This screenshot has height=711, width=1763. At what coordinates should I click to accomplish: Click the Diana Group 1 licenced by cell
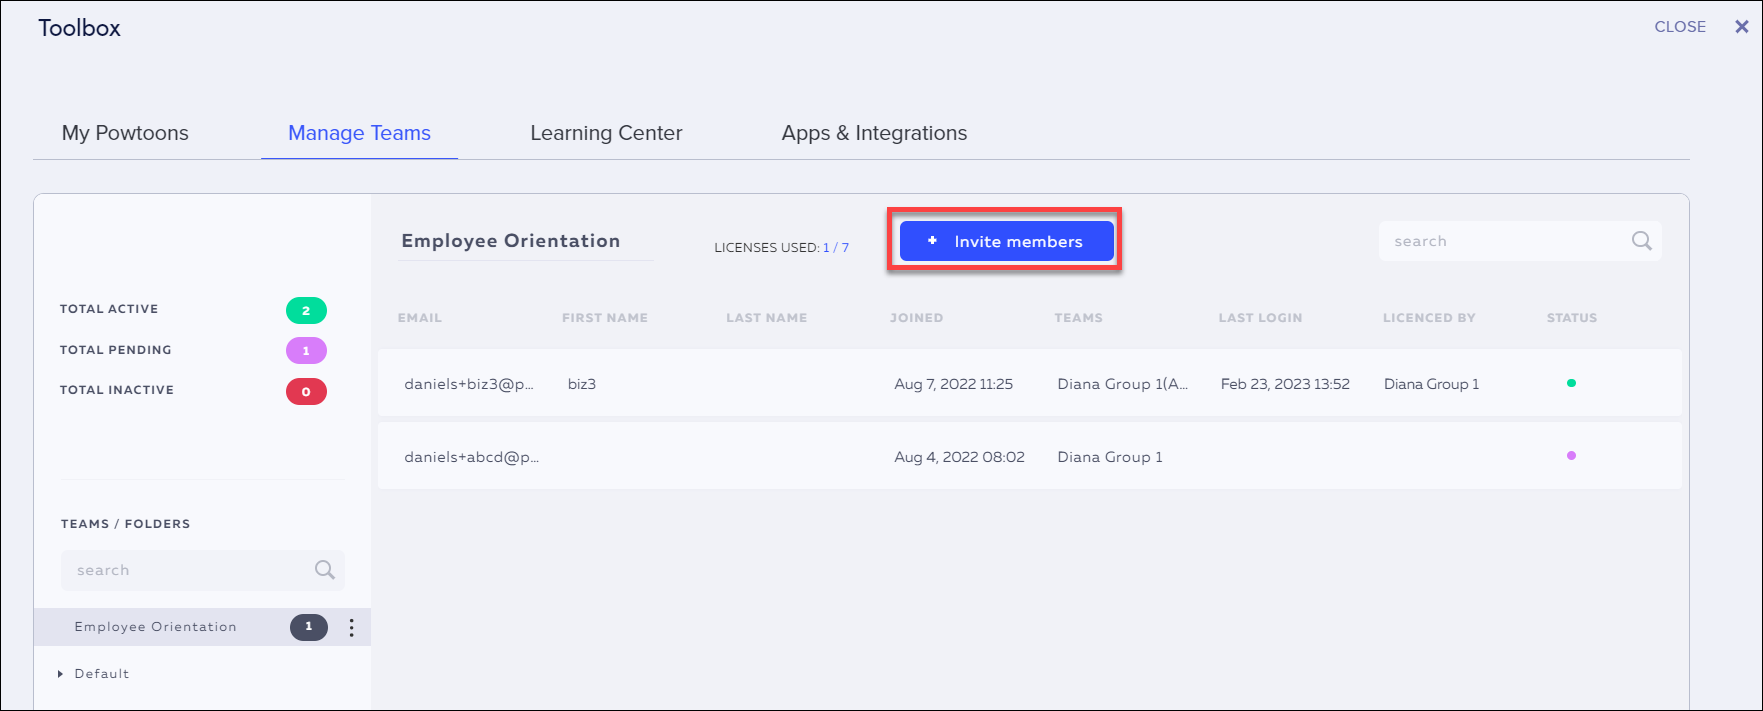(1431, 384)
